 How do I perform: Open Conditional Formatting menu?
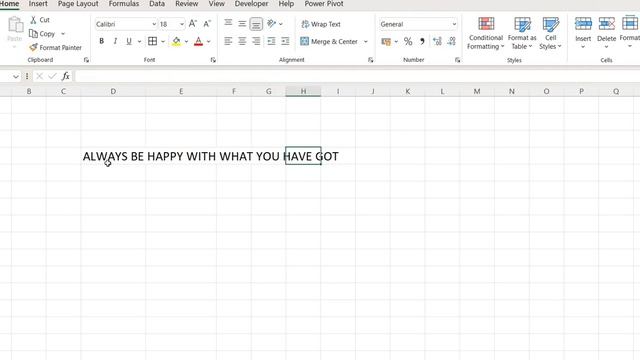[x=486, y=33]
